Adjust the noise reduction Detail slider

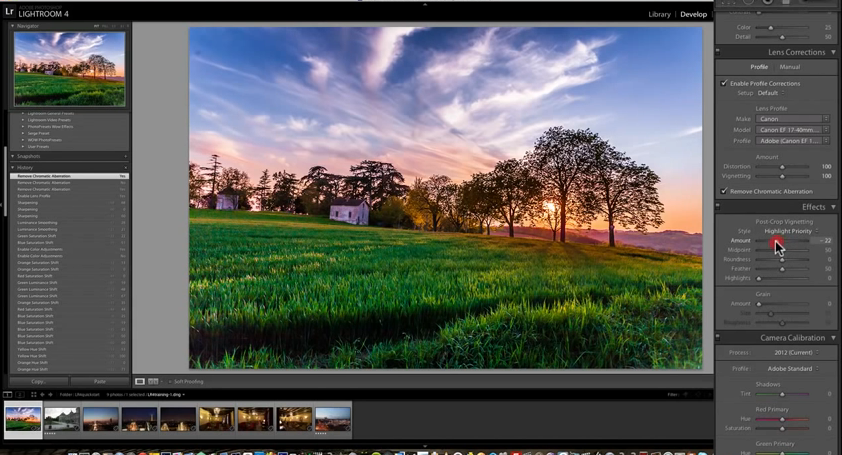click(782, 37)
